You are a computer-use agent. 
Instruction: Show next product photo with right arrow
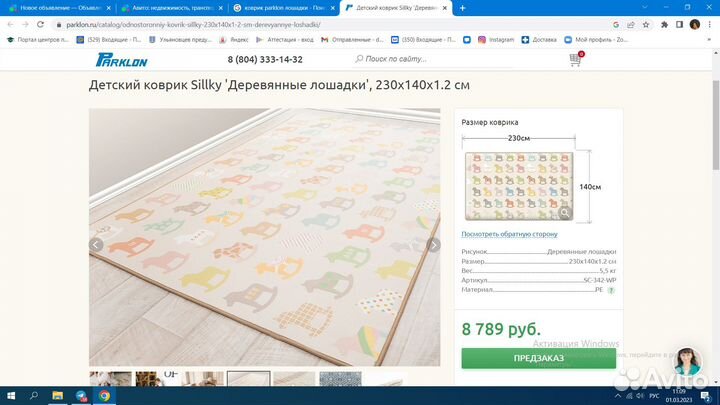coord(433,245)
